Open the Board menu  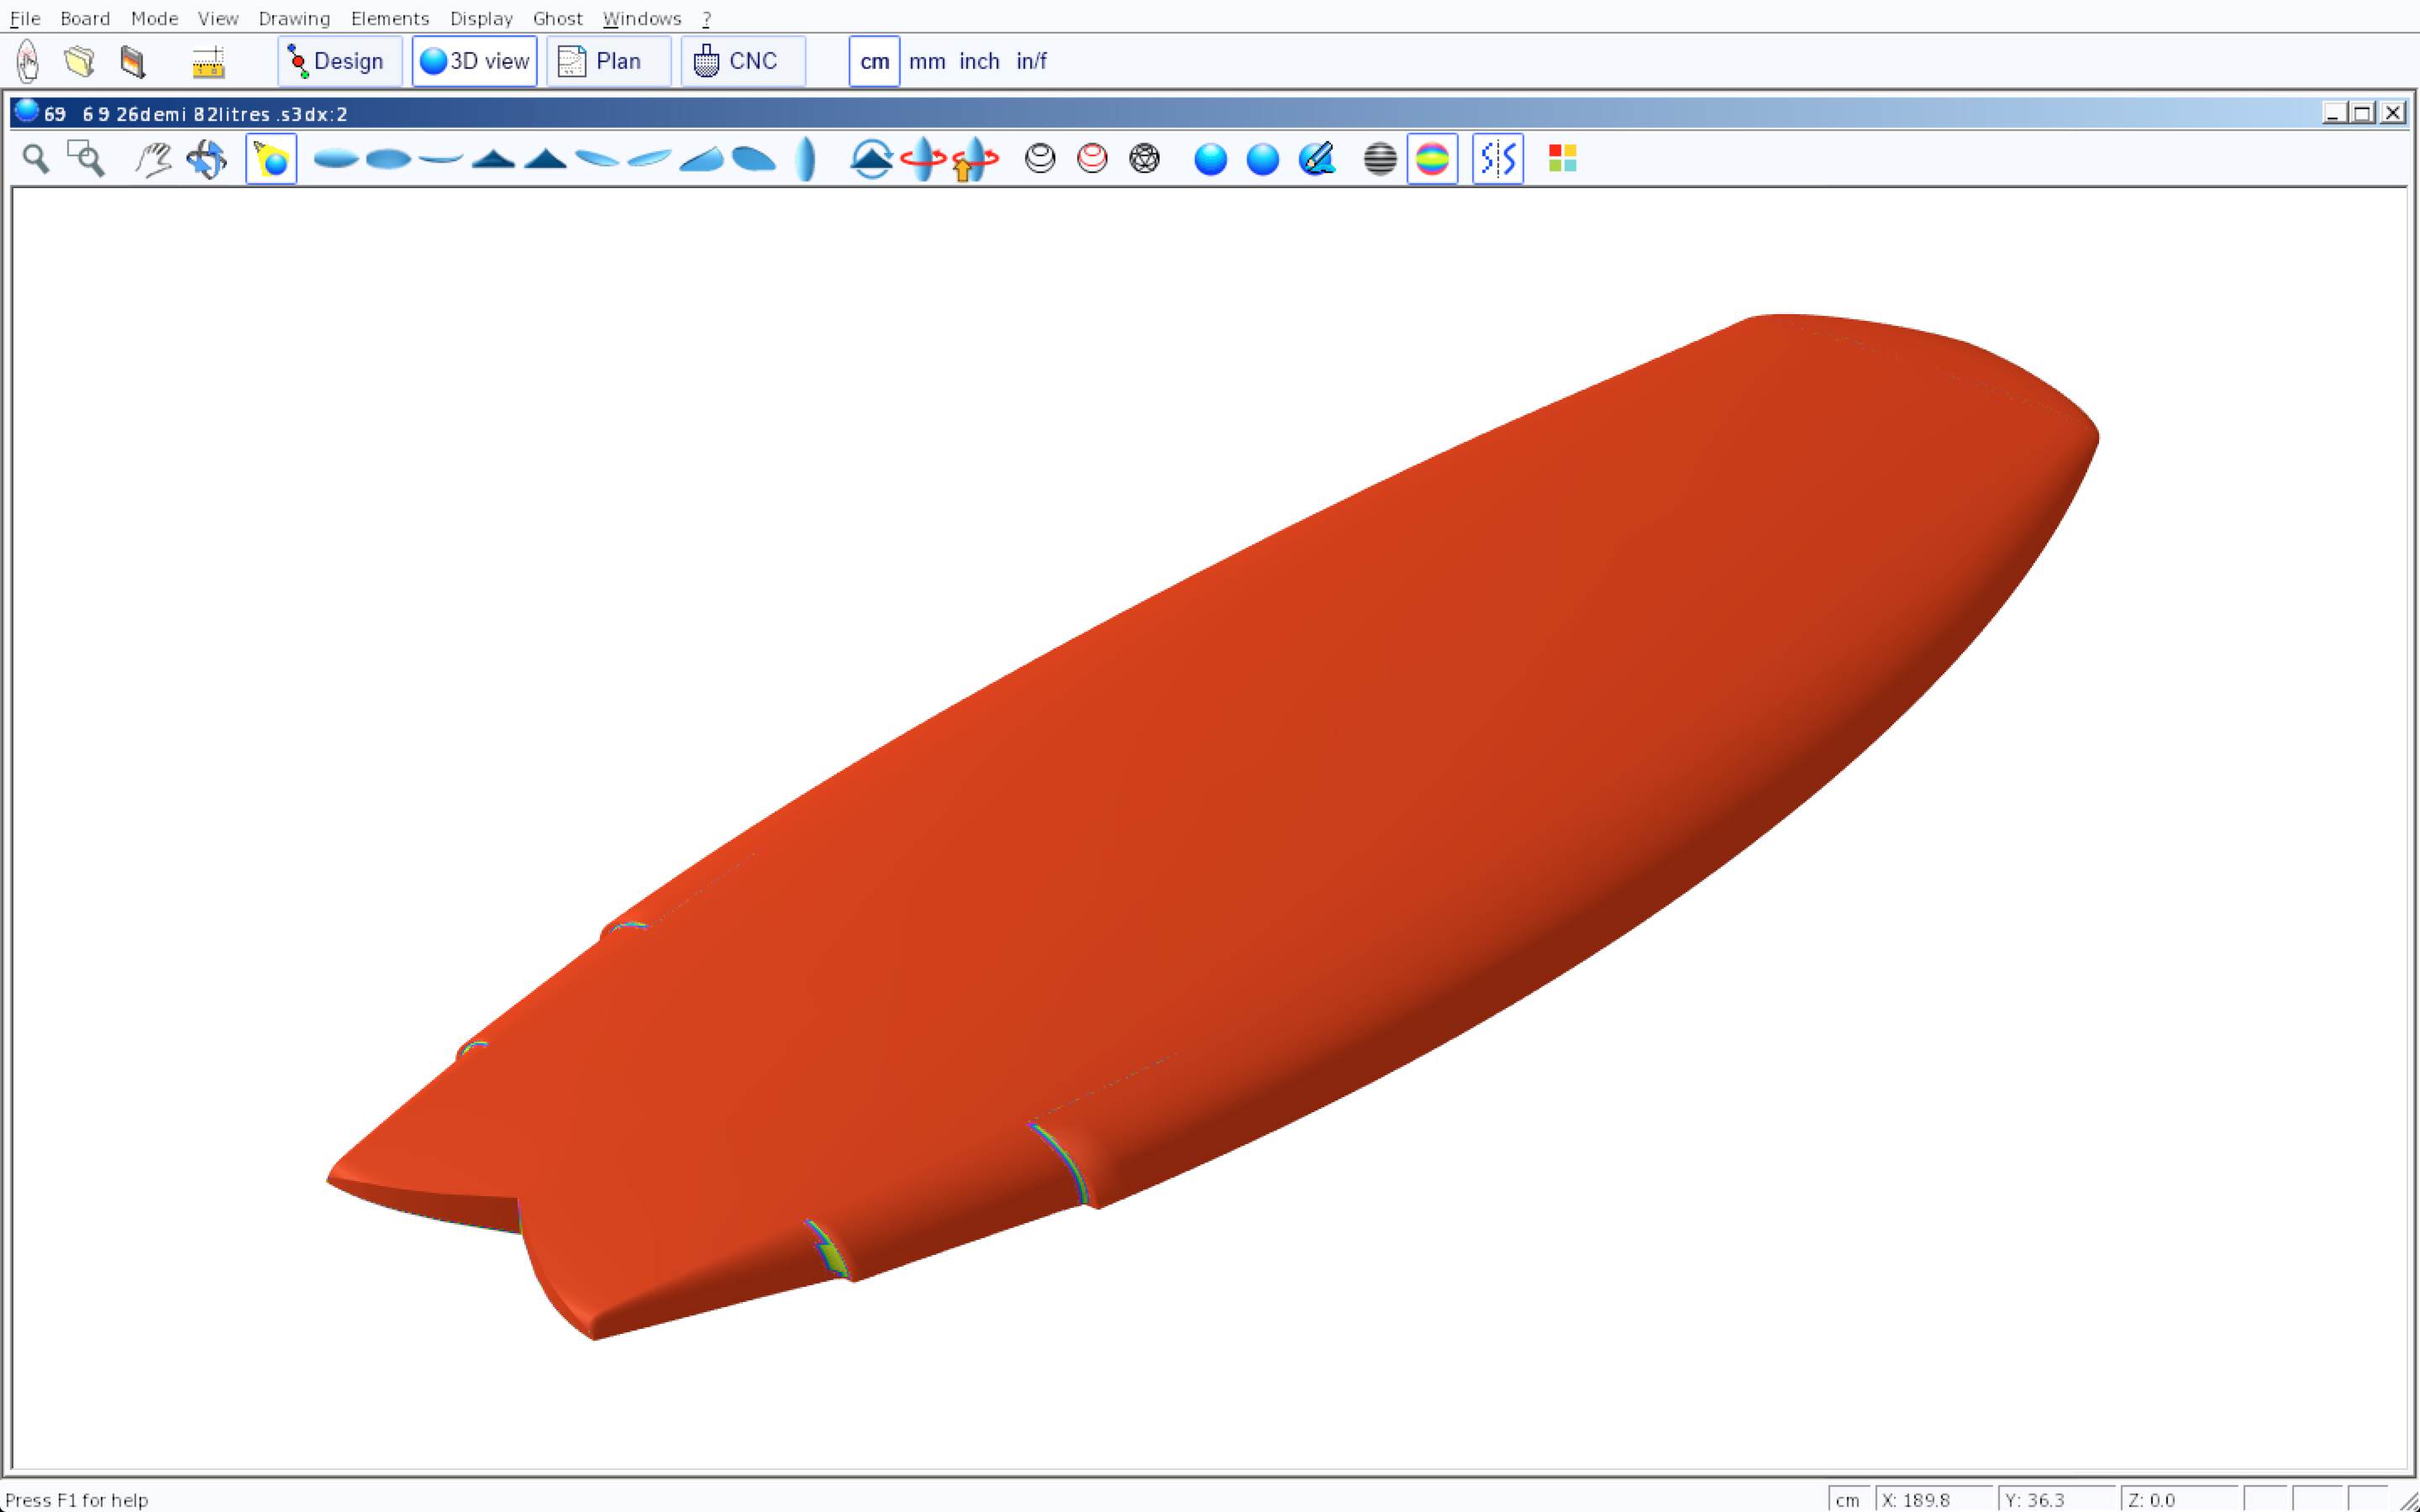(x=85, y=19)
